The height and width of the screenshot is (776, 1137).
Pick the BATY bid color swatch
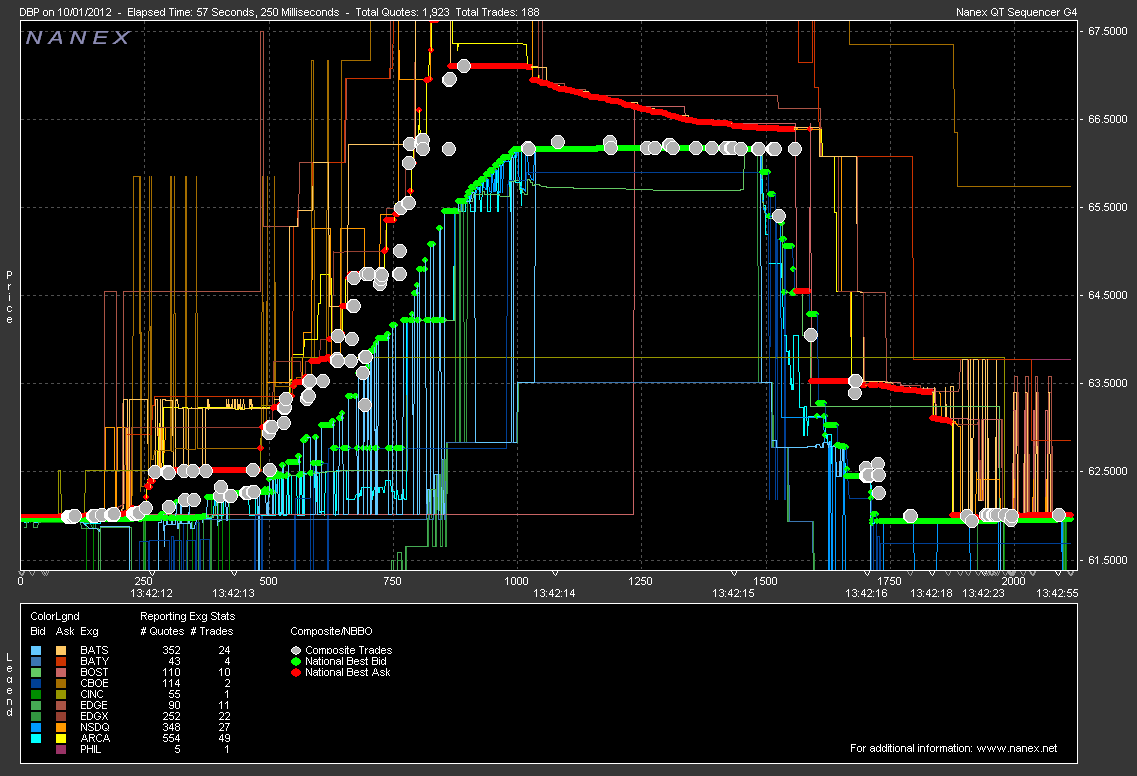coord(36,661)
